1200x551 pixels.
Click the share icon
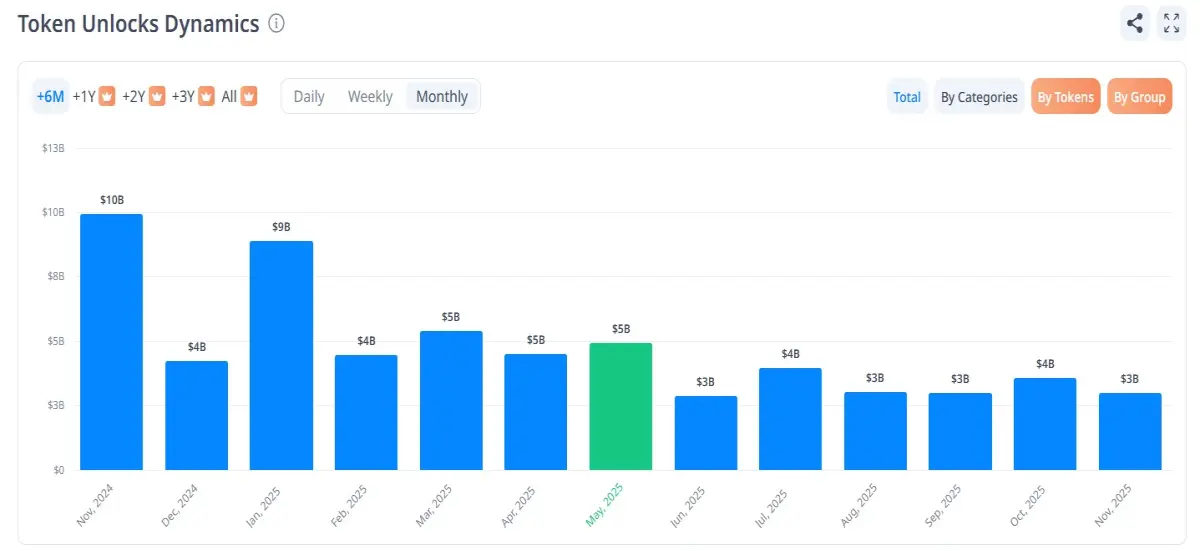tap(1134, 23)
